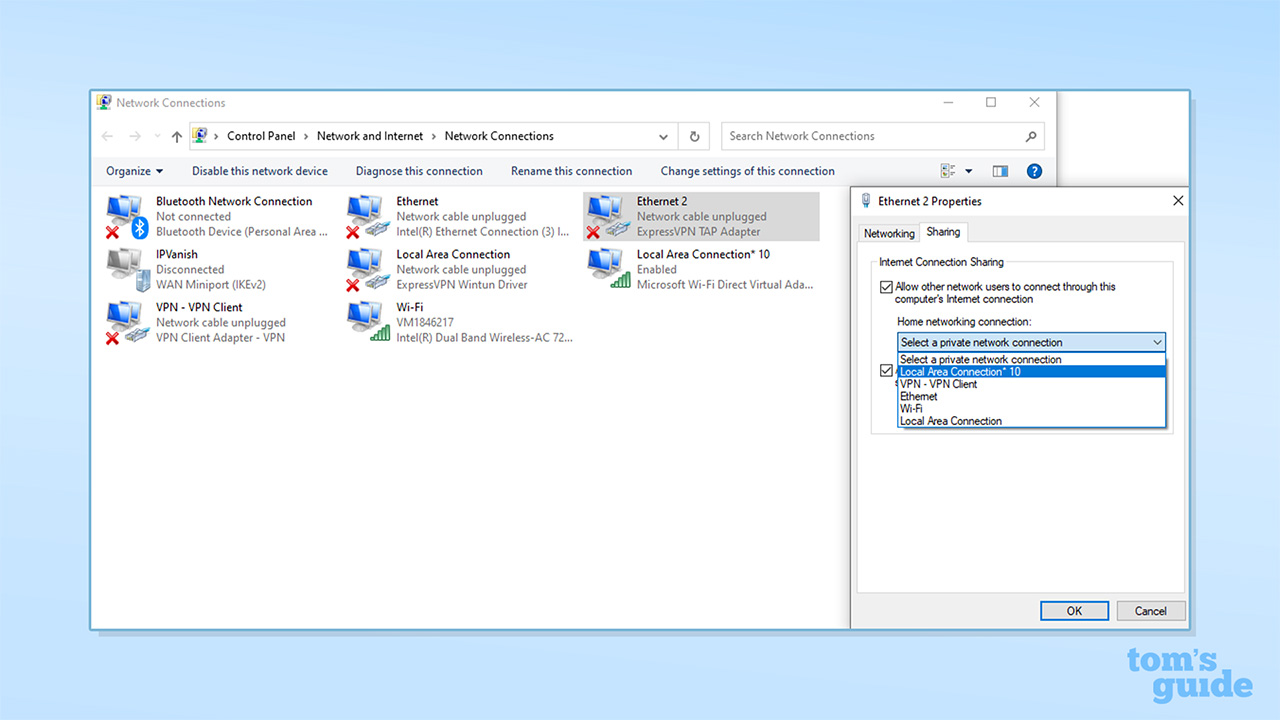This screenshot has height=720, width=1280.
Task: Click Disable this network device
Action: pyautogui.click(x=259, y=171)
